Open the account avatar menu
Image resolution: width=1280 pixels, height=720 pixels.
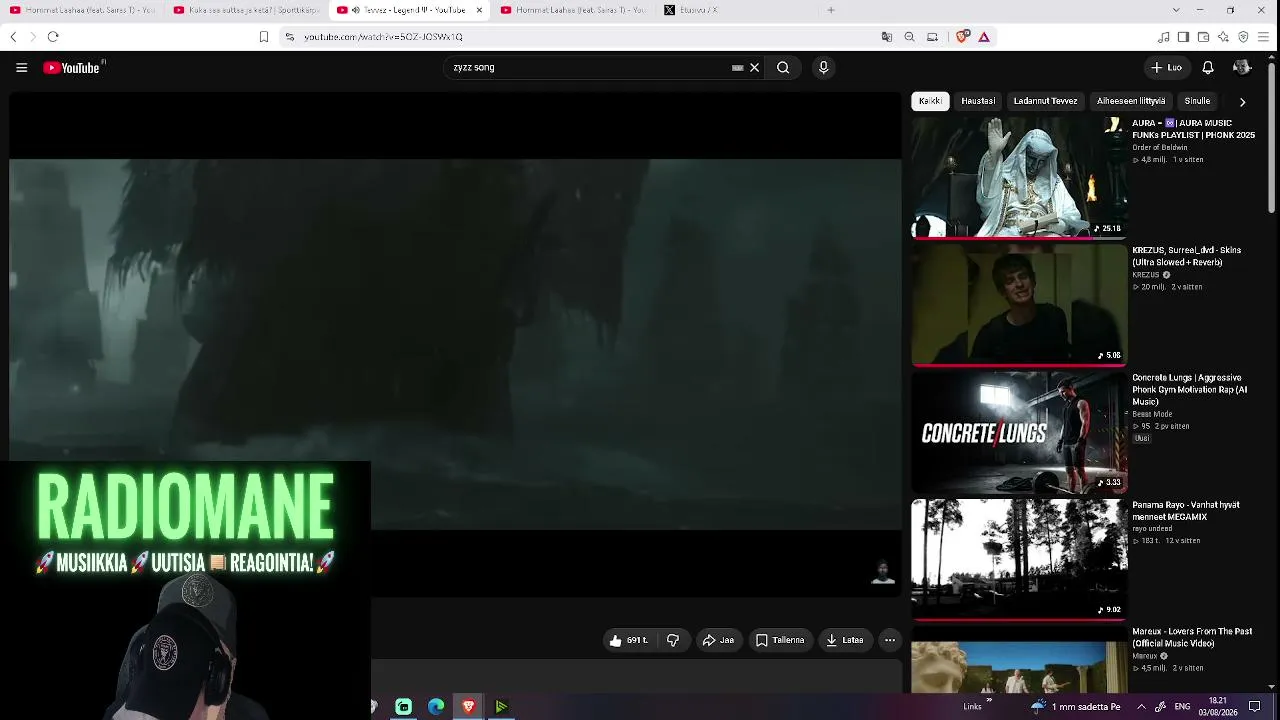tap(1242, 68)
